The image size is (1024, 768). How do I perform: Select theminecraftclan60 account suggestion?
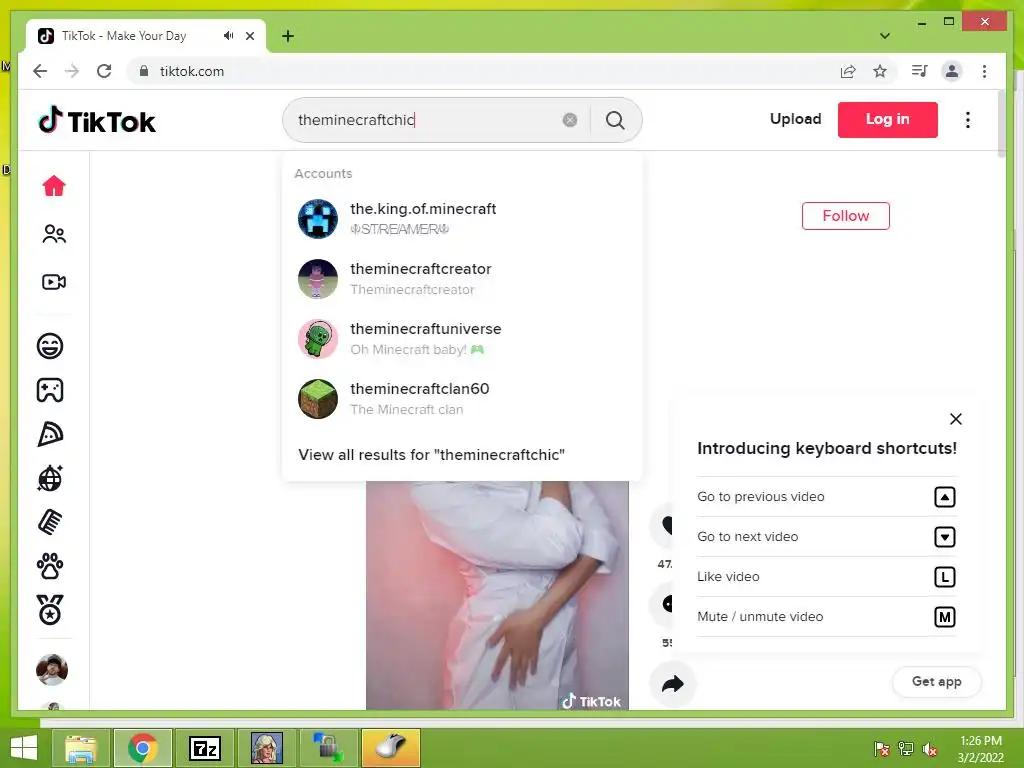[x=462, y=399]
